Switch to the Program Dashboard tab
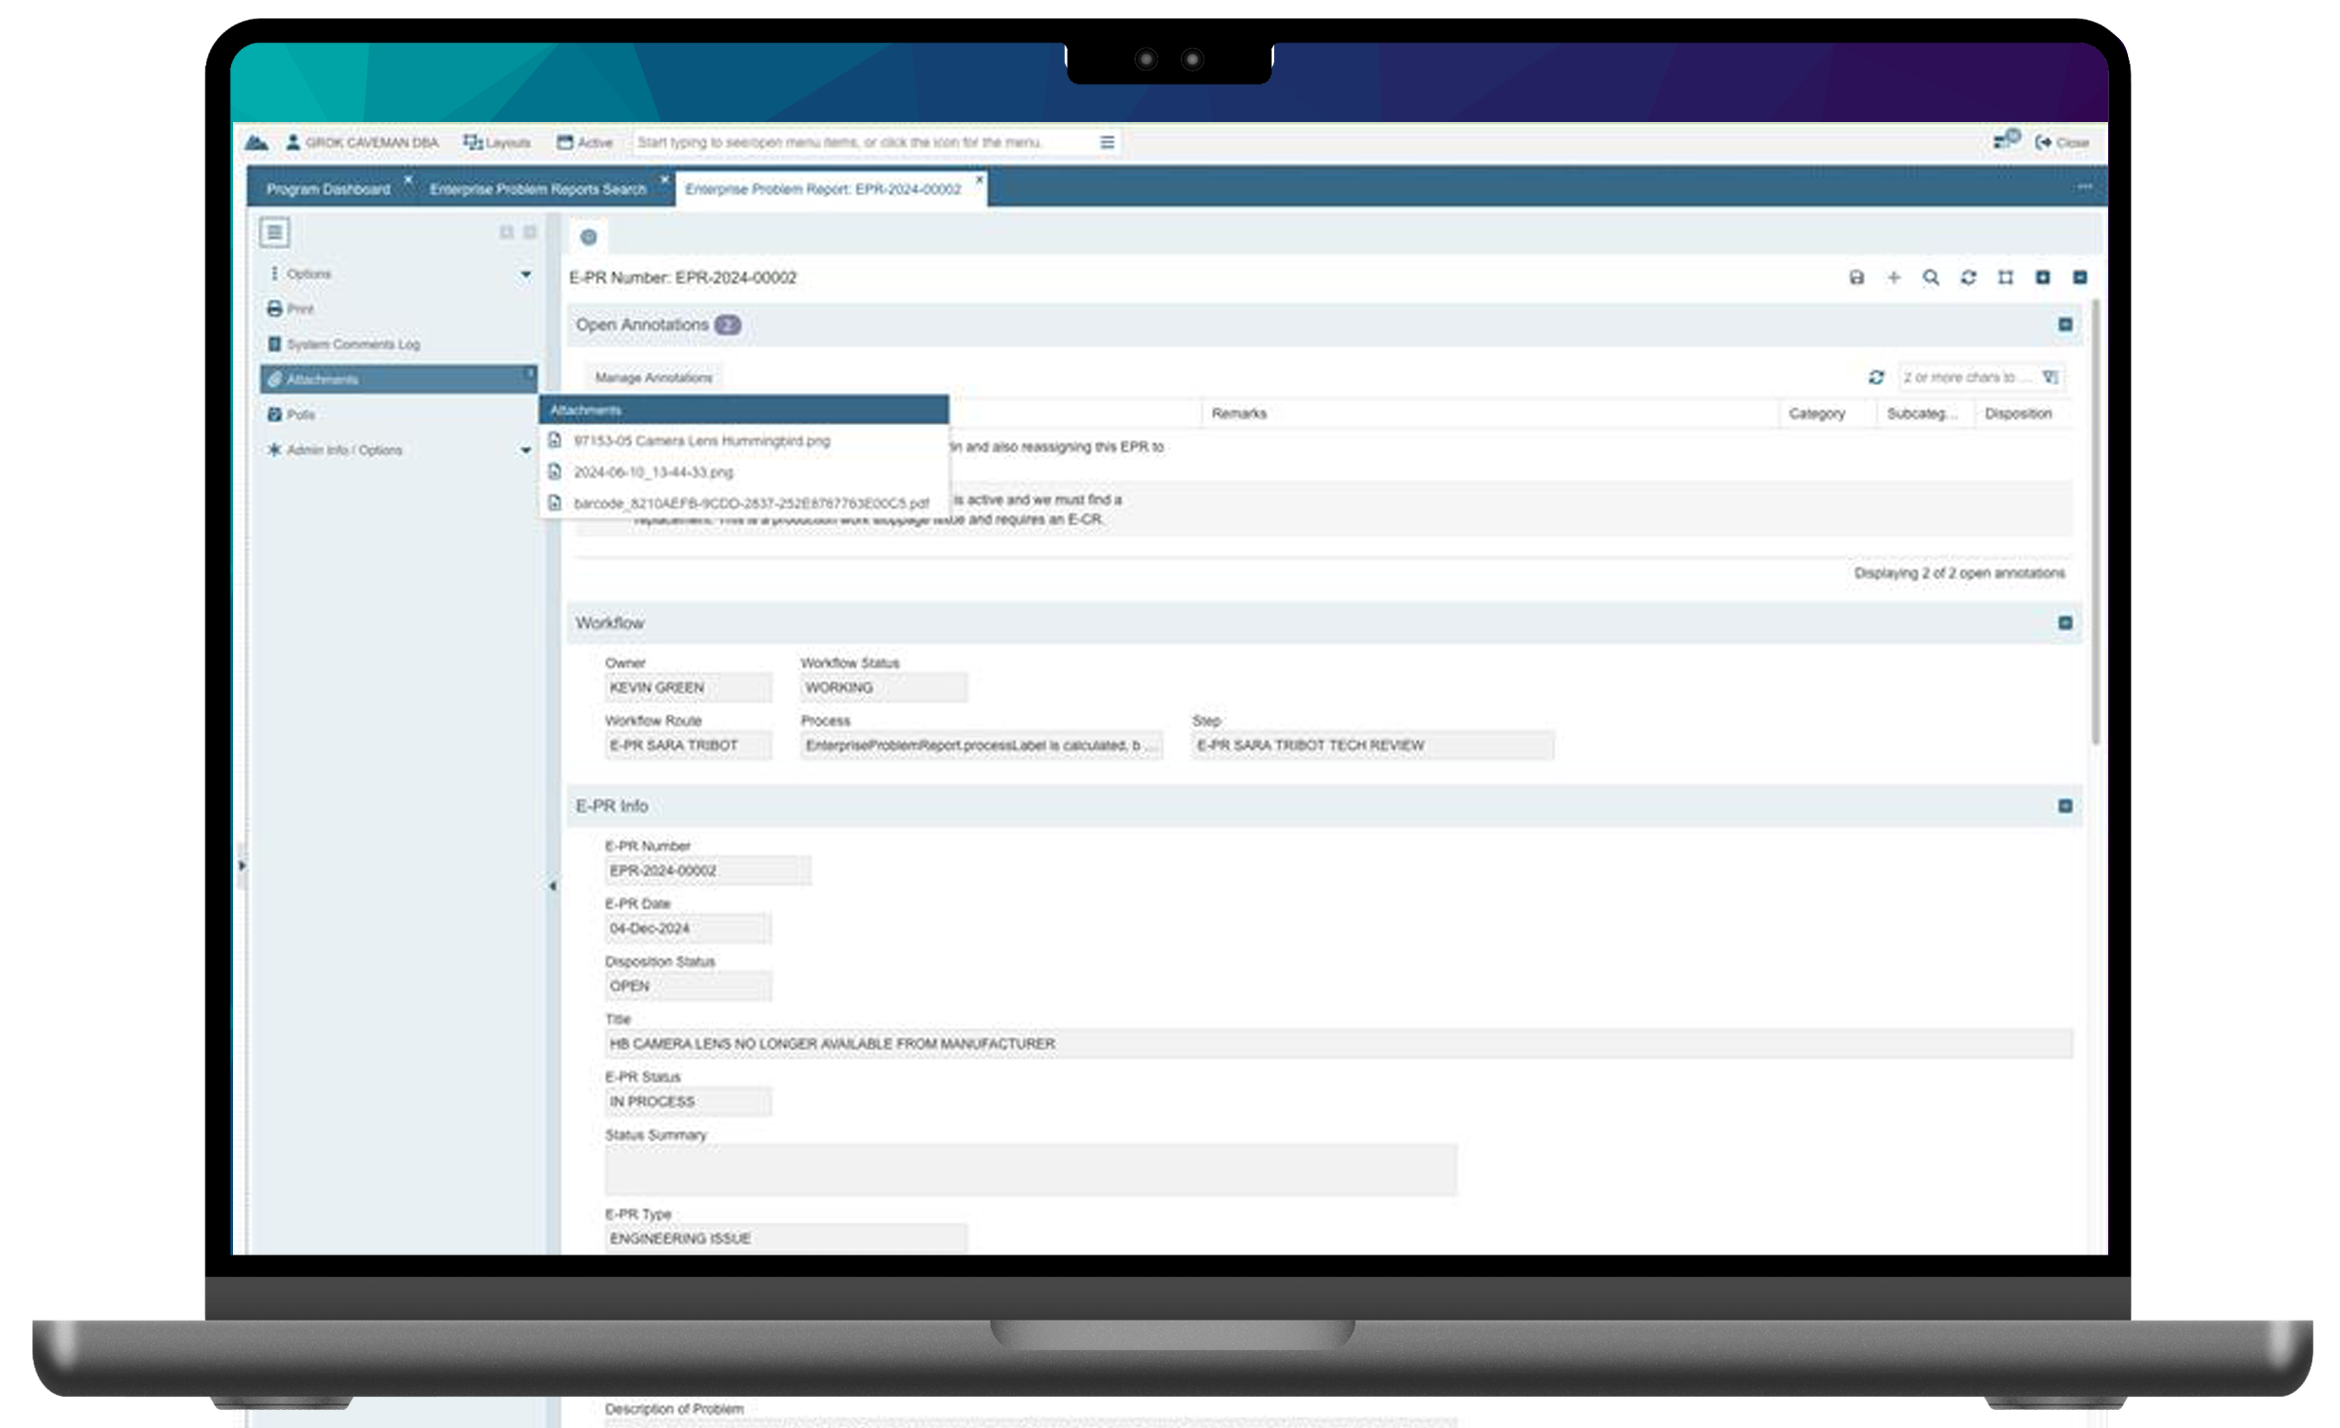Viewport: 2340px width, 1428px height. click(328, 189)
